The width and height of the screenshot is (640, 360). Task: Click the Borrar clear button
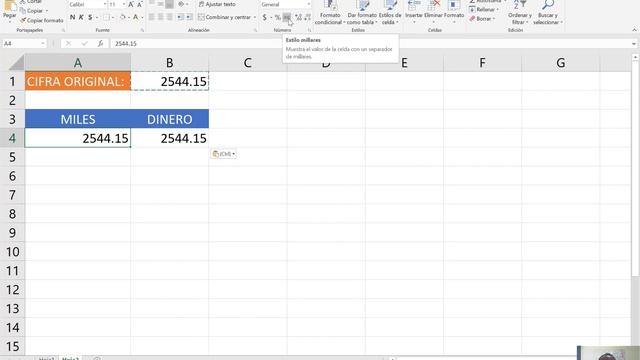click(482, 19)
